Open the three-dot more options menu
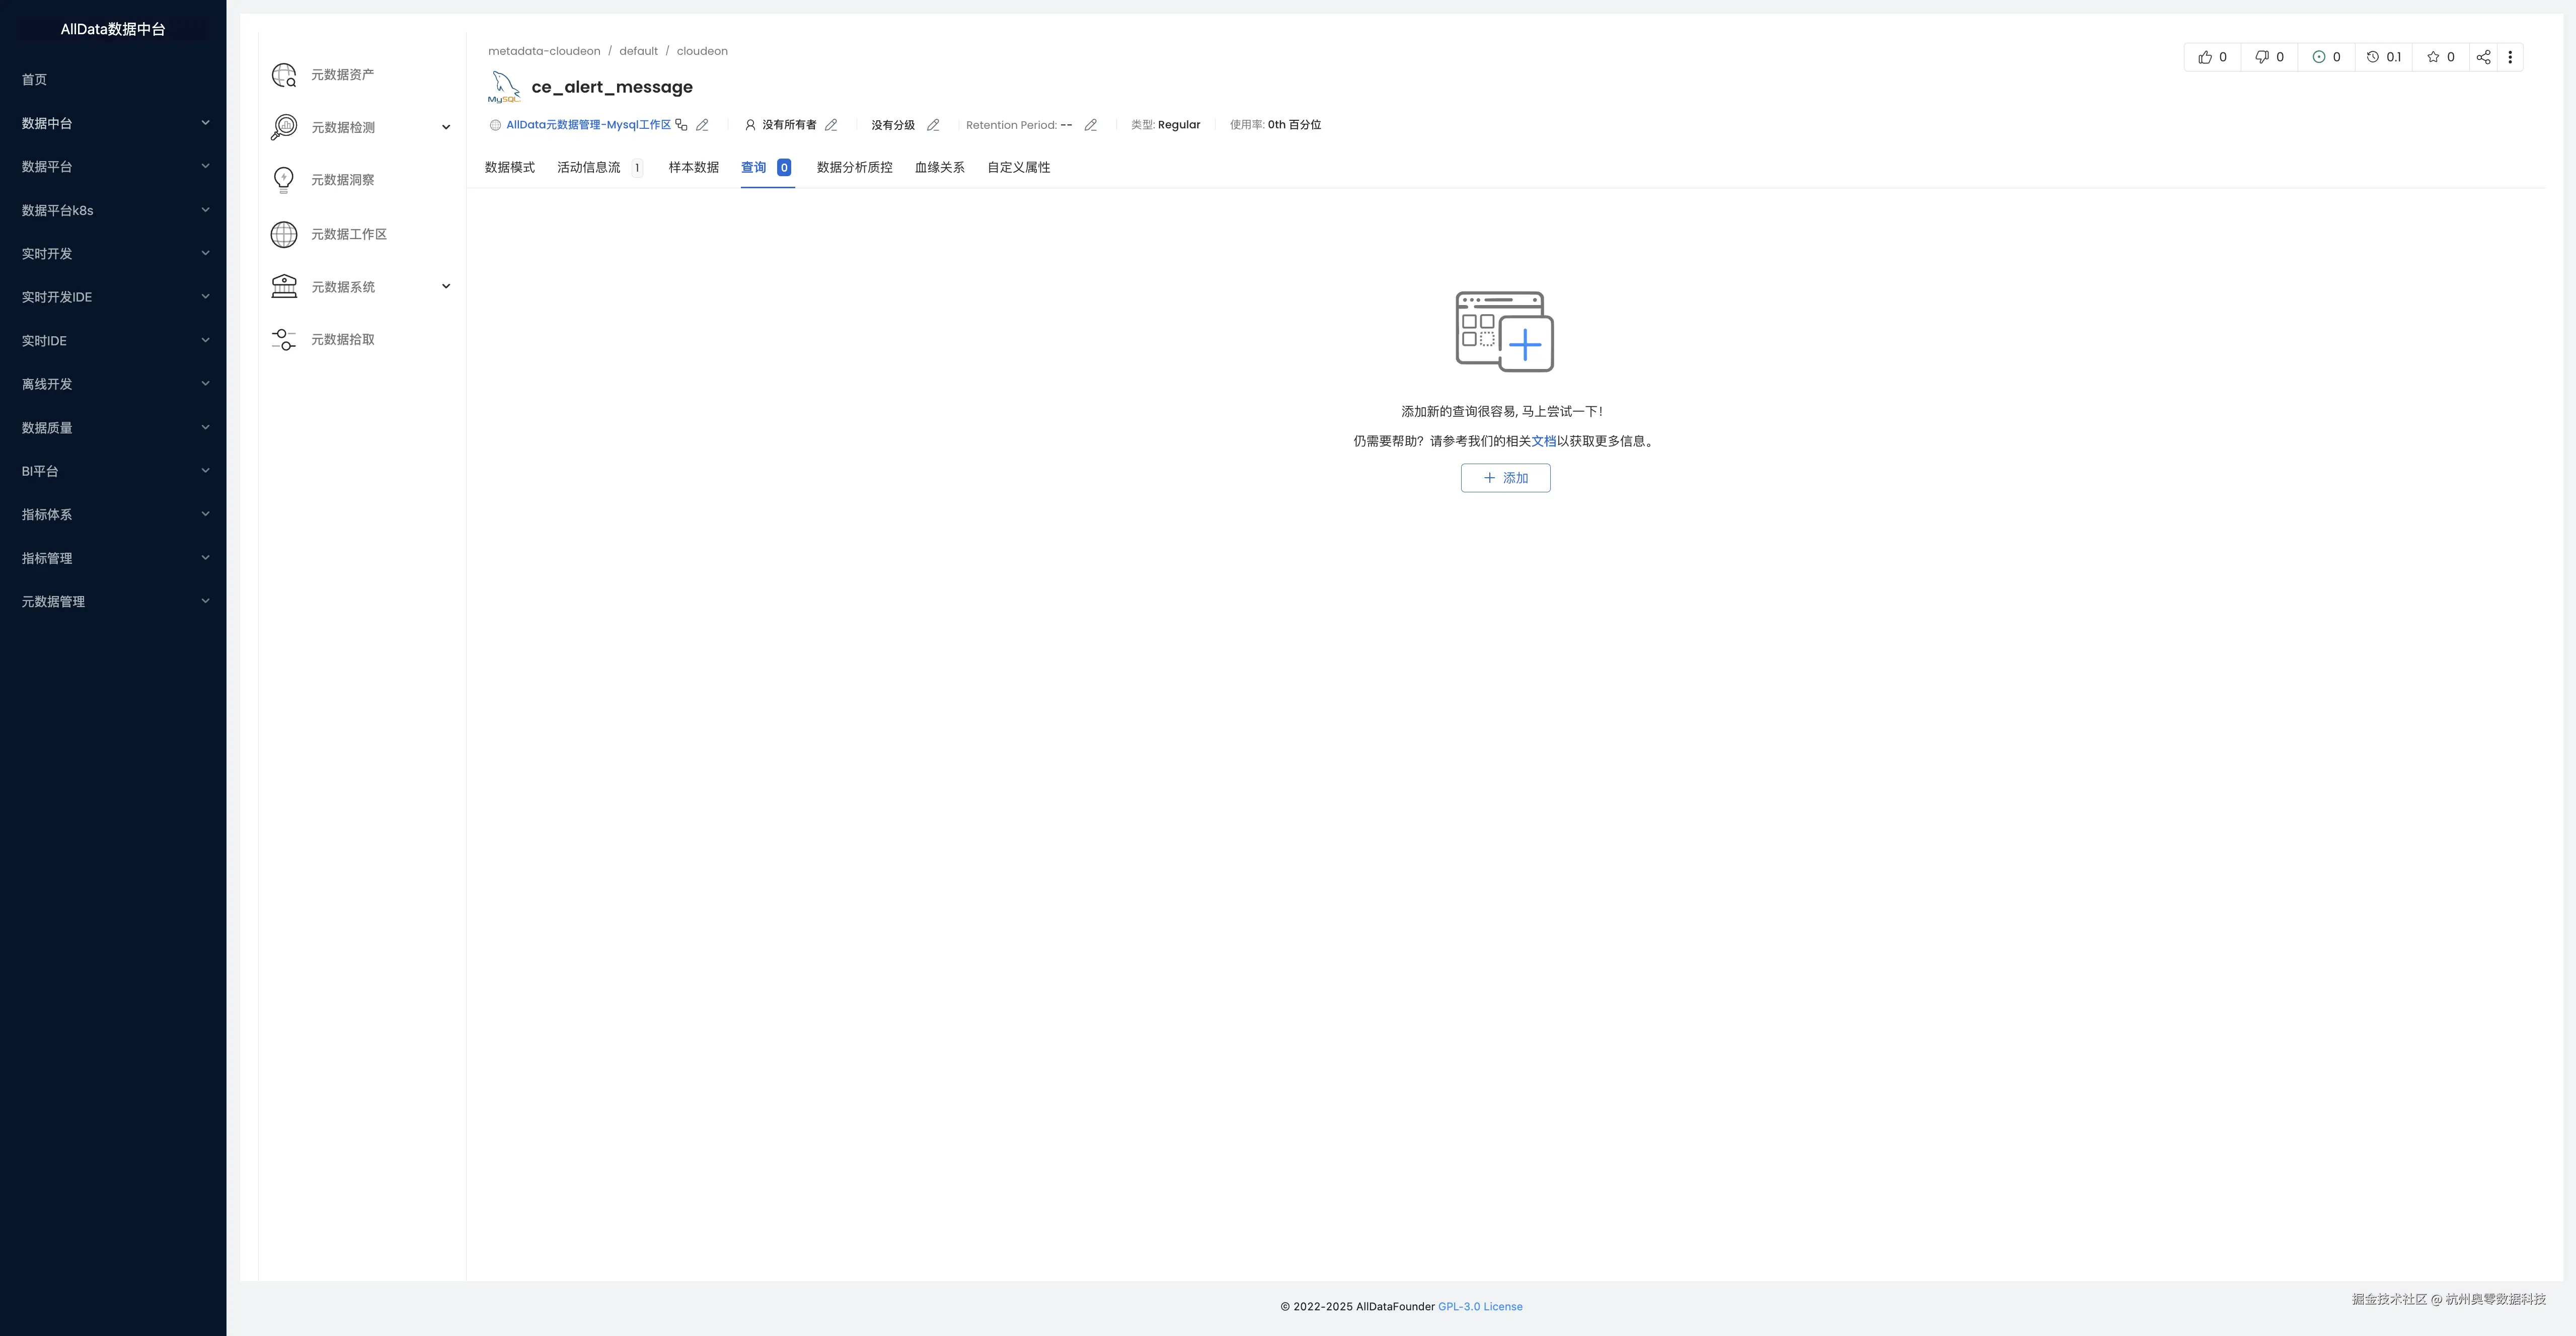2576x1336 pixels. [2510, 57]
